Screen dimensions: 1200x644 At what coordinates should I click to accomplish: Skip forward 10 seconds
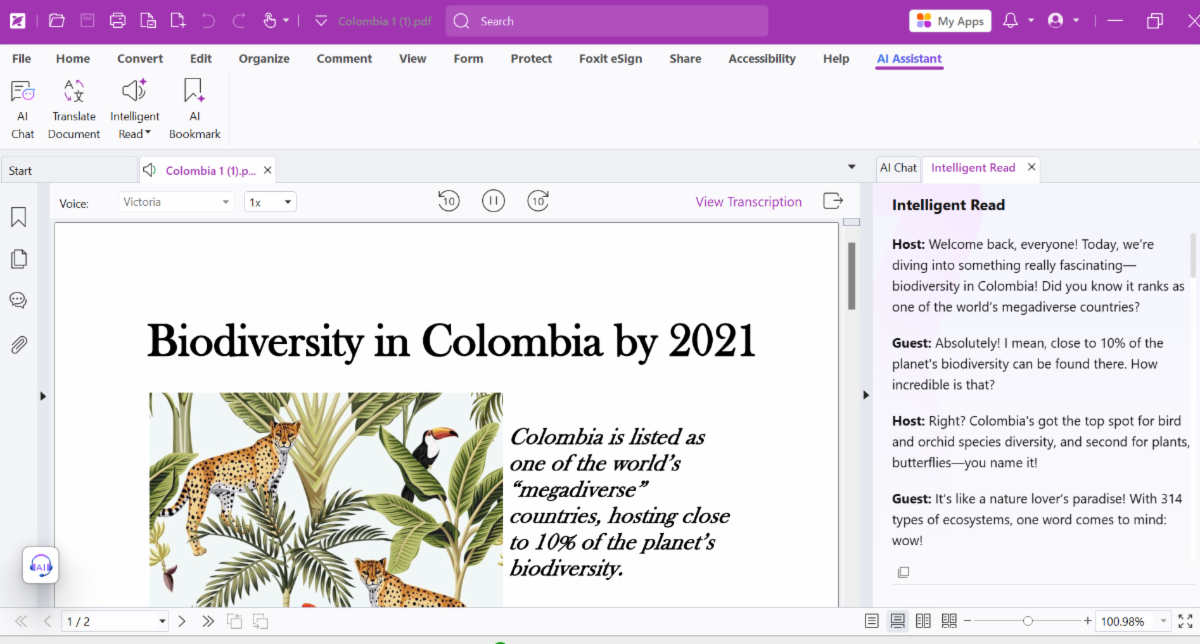click(x=538, y=201)
